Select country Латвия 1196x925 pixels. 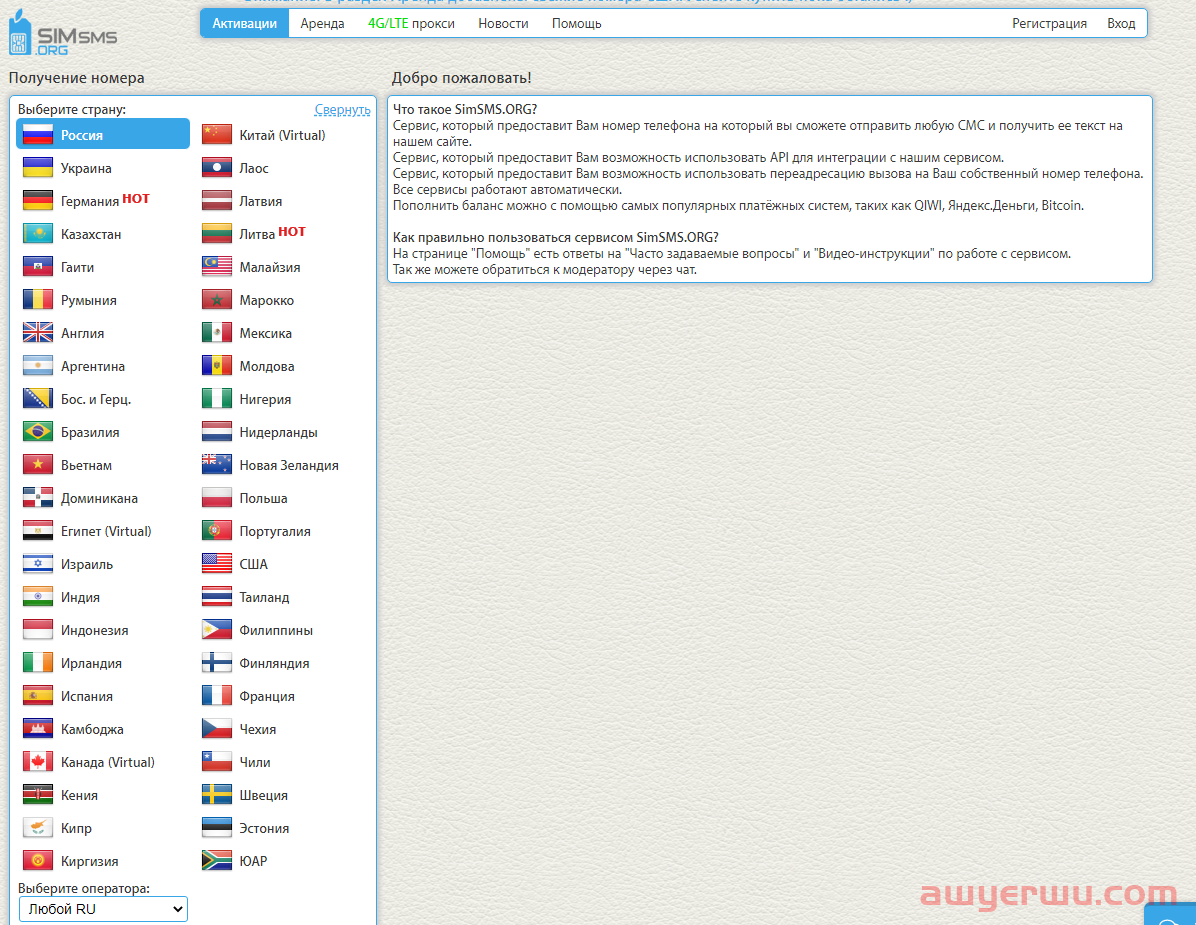click(261, 201)
